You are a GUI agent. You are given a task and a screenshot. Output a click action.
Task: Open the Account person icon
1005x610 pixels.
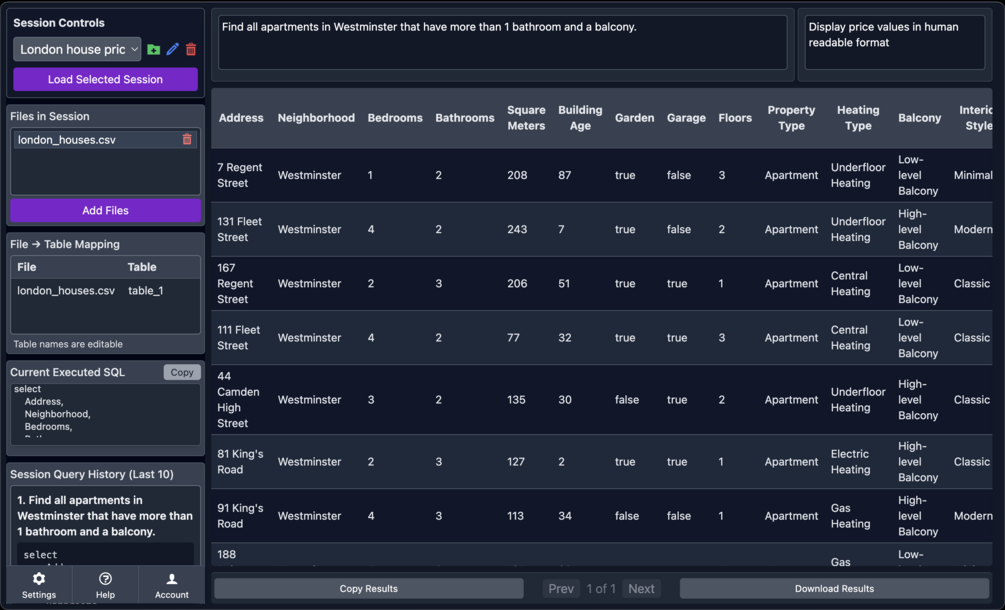tap(171, 585)
